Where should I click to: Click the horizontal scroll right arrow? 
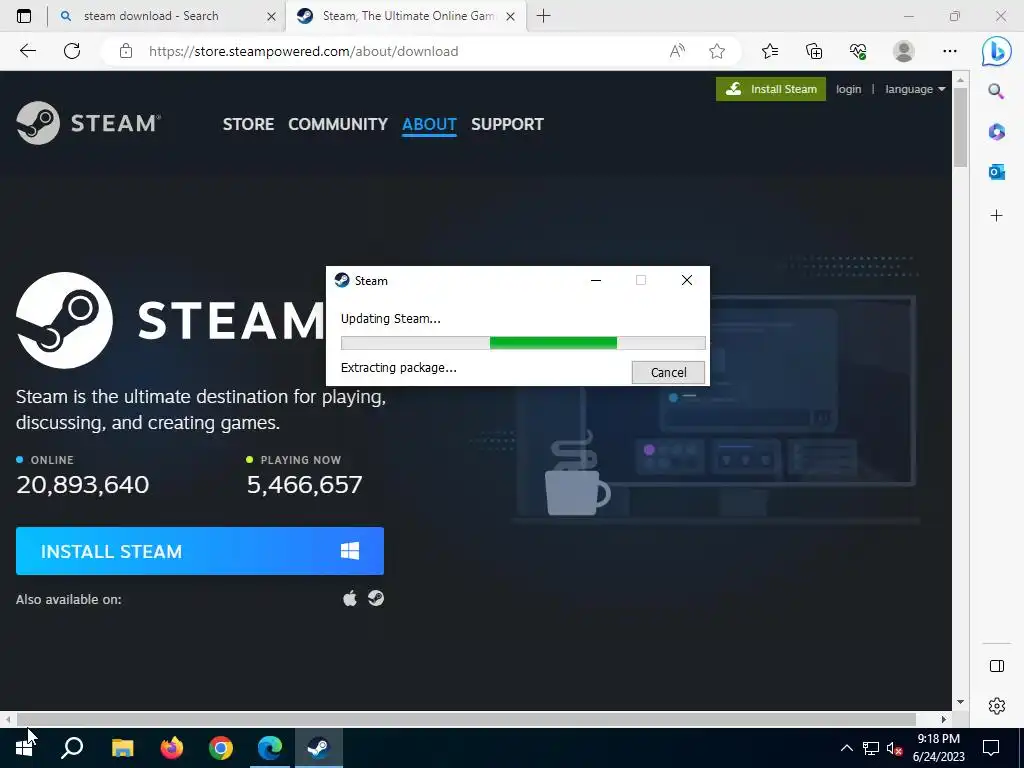(x=944, y=719)
